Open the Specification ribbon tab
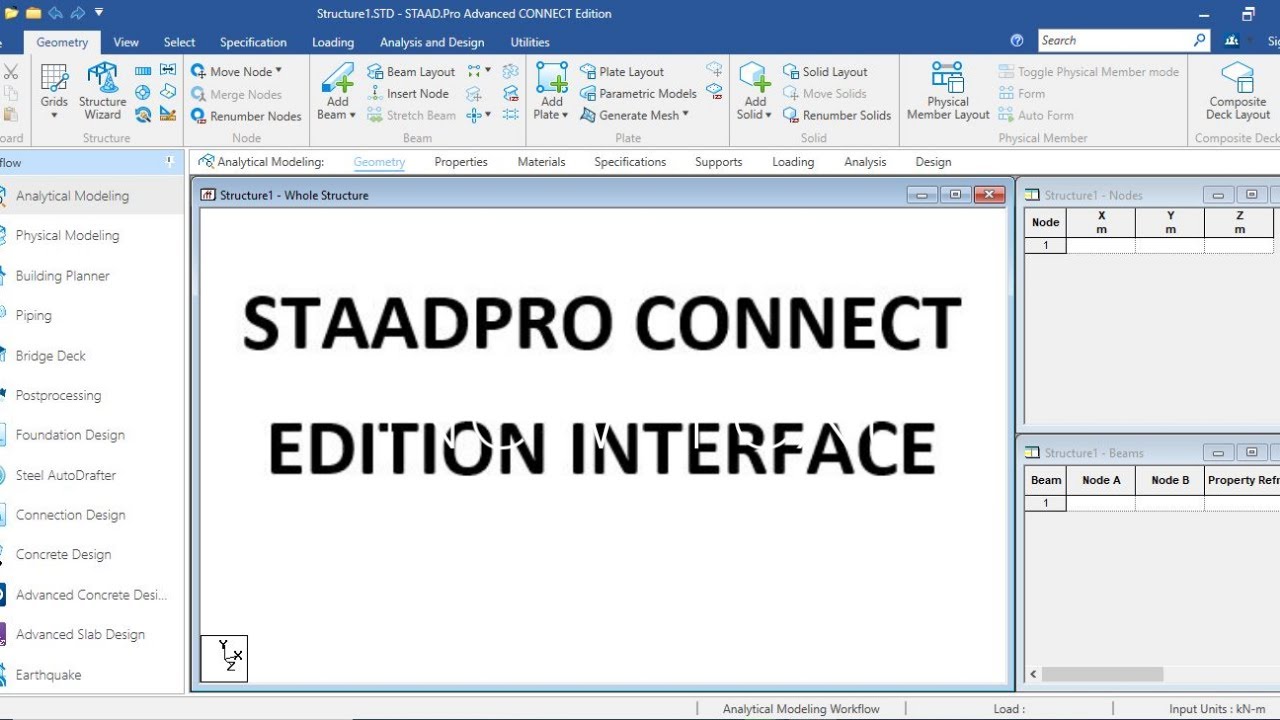The image size is (1280, 720). (x=253, y=42)
